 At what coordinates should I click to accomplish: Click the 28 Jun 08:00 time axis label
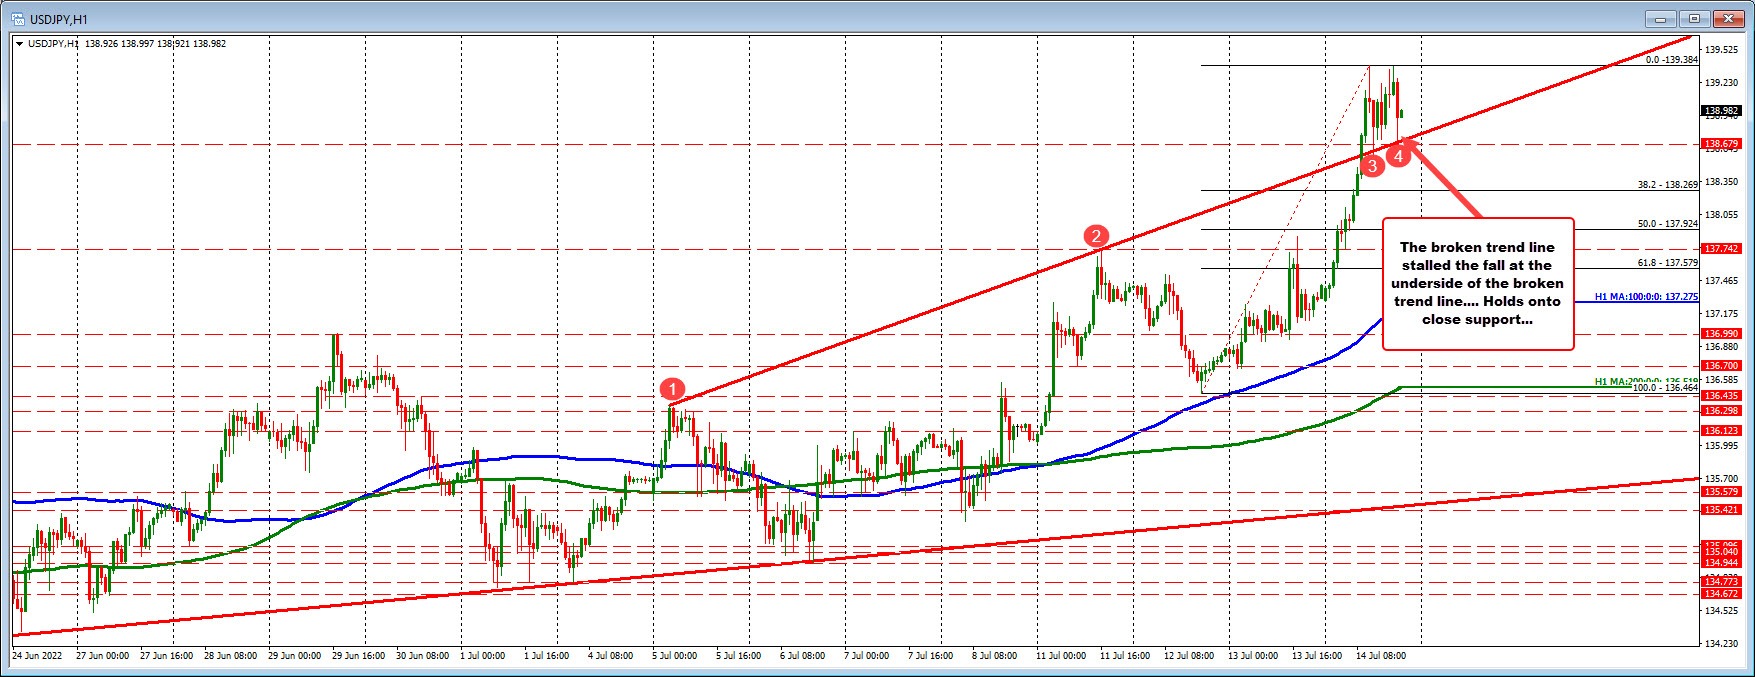230,656
